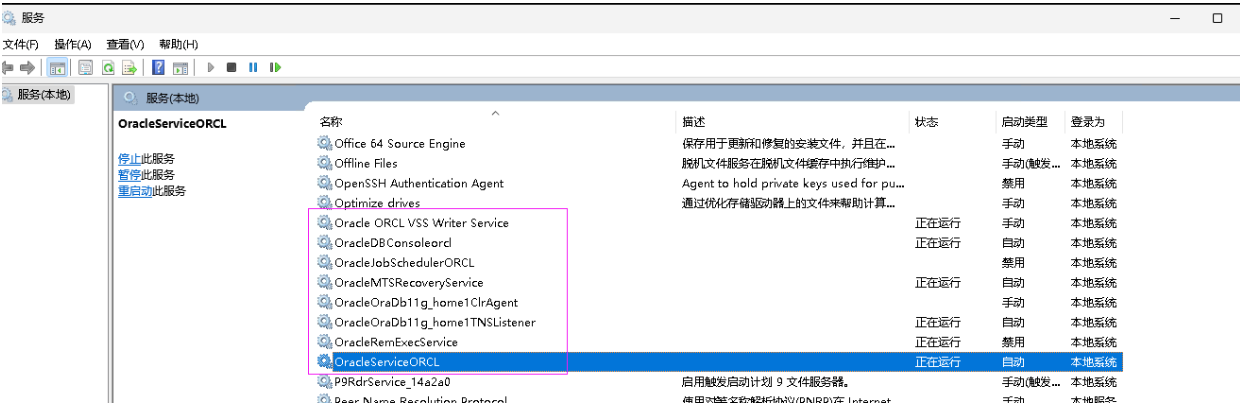
Task: Select 服务(本地) in the left tree
Action: click(x=44, y=95)
